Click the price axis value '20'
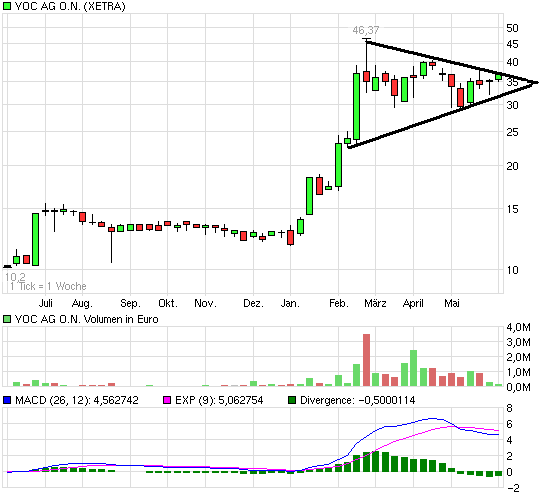The height and width of the screenshot is (496, 545). [512, 166]
